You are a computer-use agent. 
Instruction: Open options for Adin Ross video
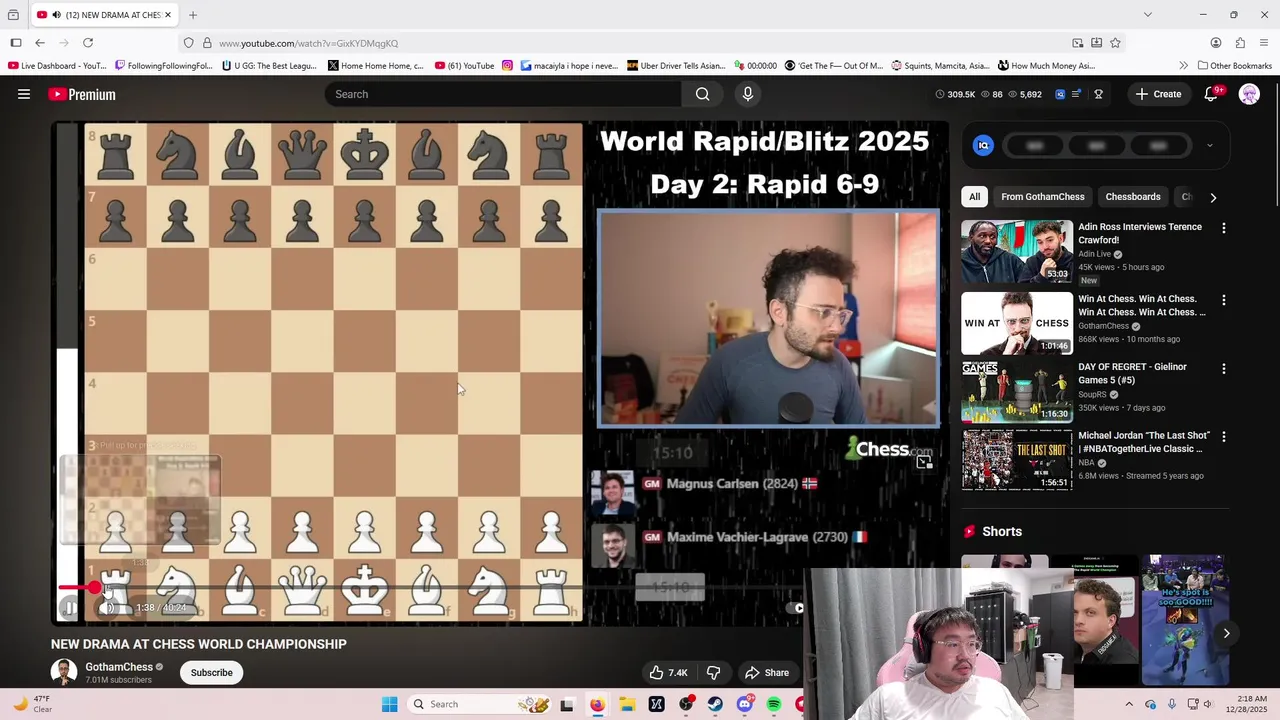point(1223,228)
